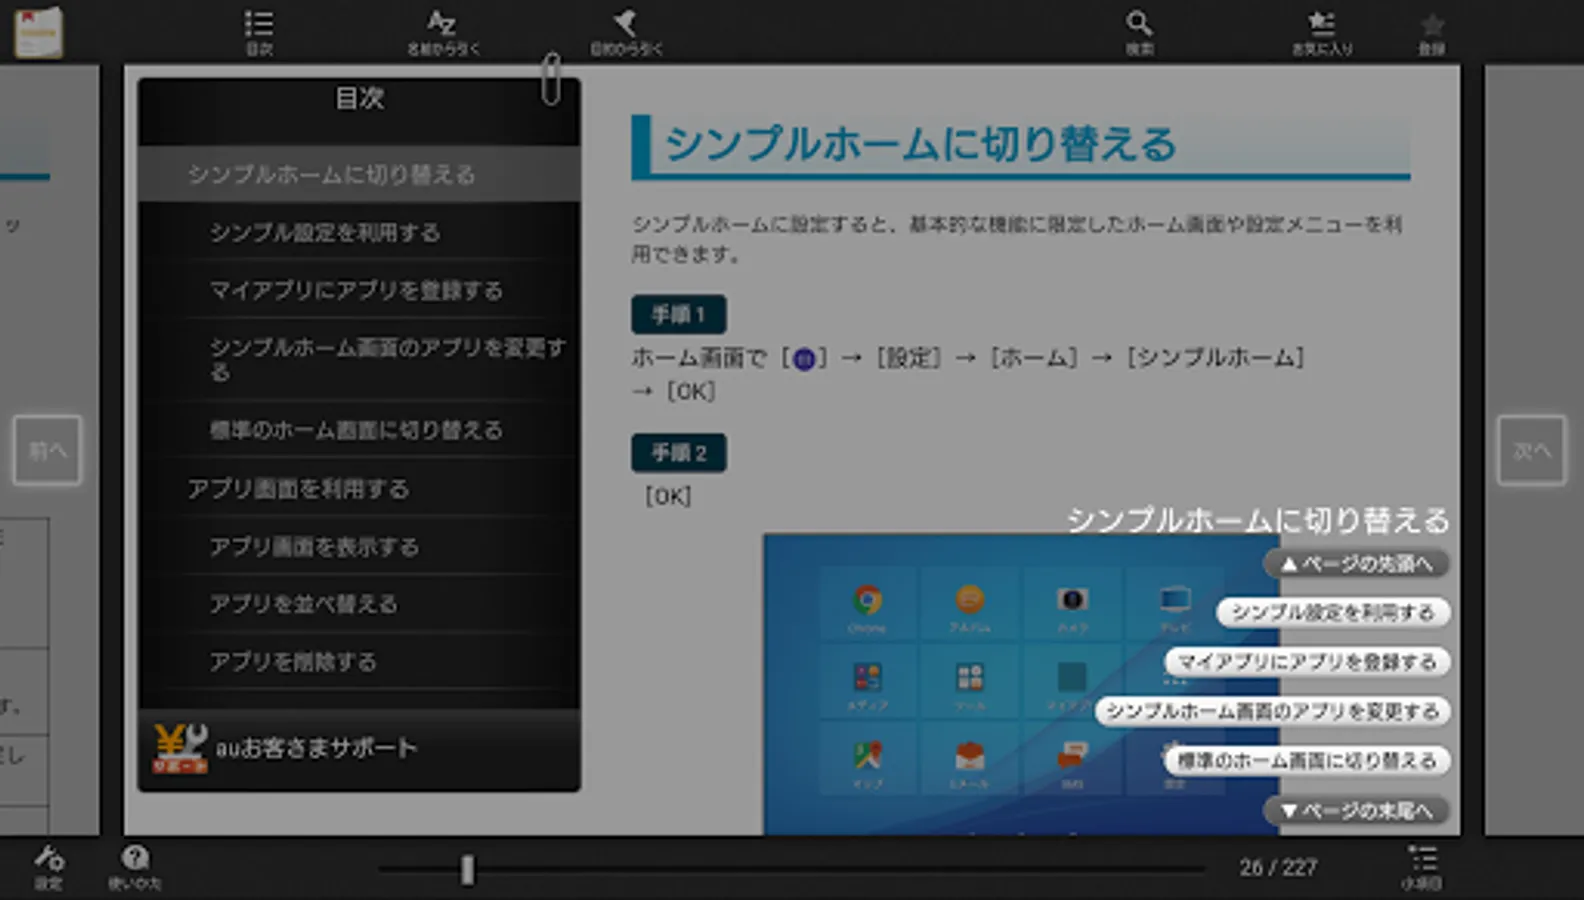1584x900 pixels.
Task: Open the search-by-purpose flag icon
Action: coord(626,32)
